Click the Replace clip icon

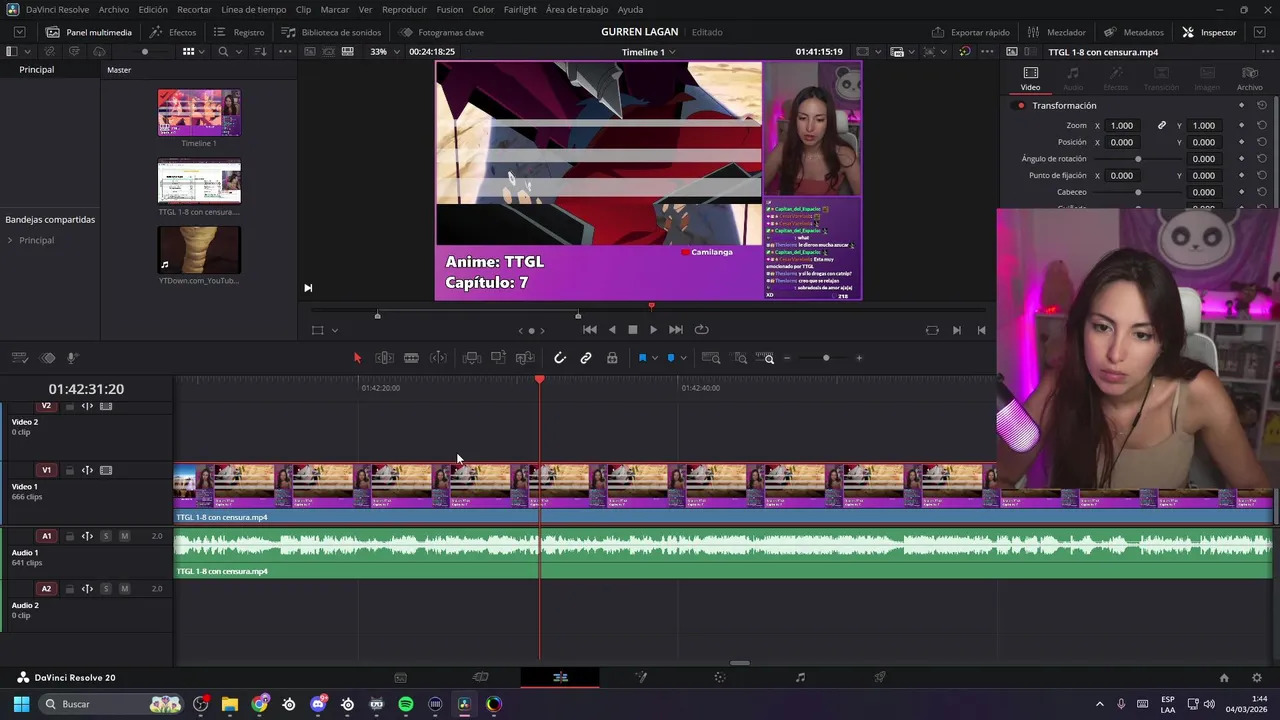tap(525, 358)
